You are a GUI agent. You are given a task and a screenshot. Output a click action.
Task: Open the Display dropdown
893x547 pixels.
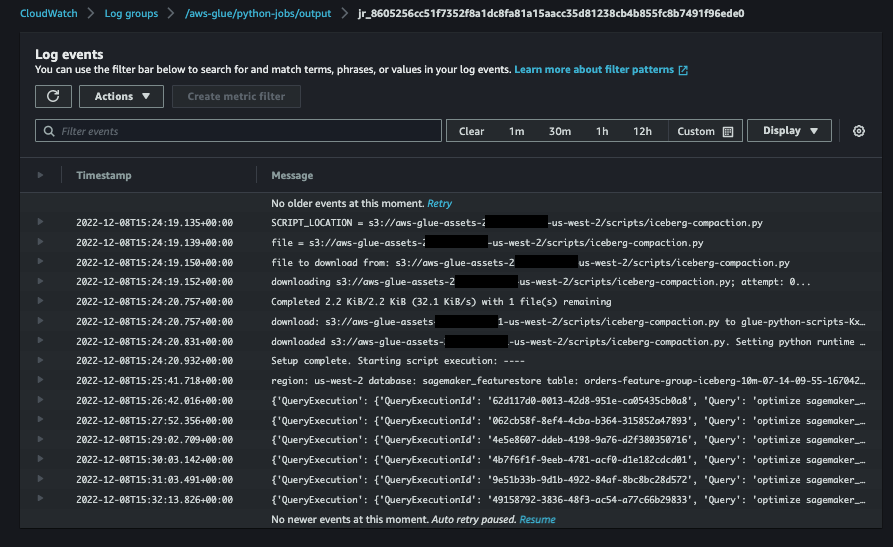point(789,131)
